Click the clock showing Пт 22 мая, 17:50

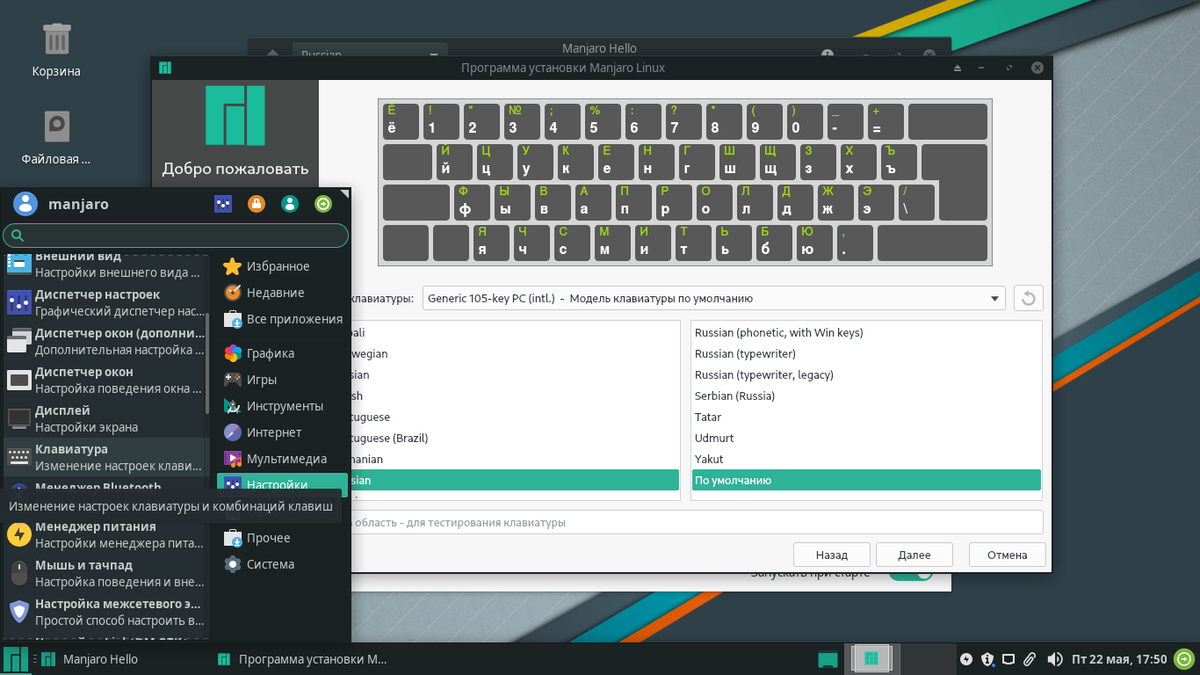click(x=1119, y=659)
